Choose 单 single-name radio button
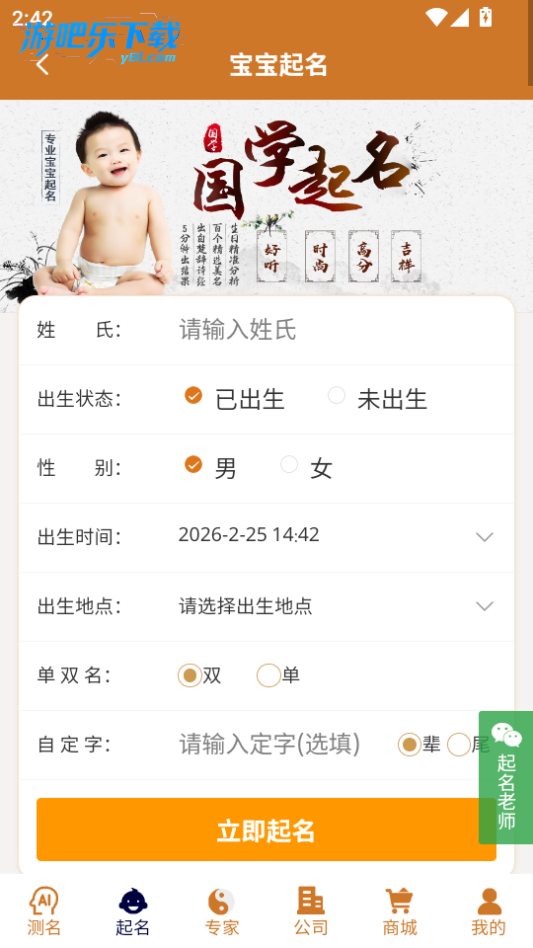Screen dimensions: 533x948 pos(268,675)
